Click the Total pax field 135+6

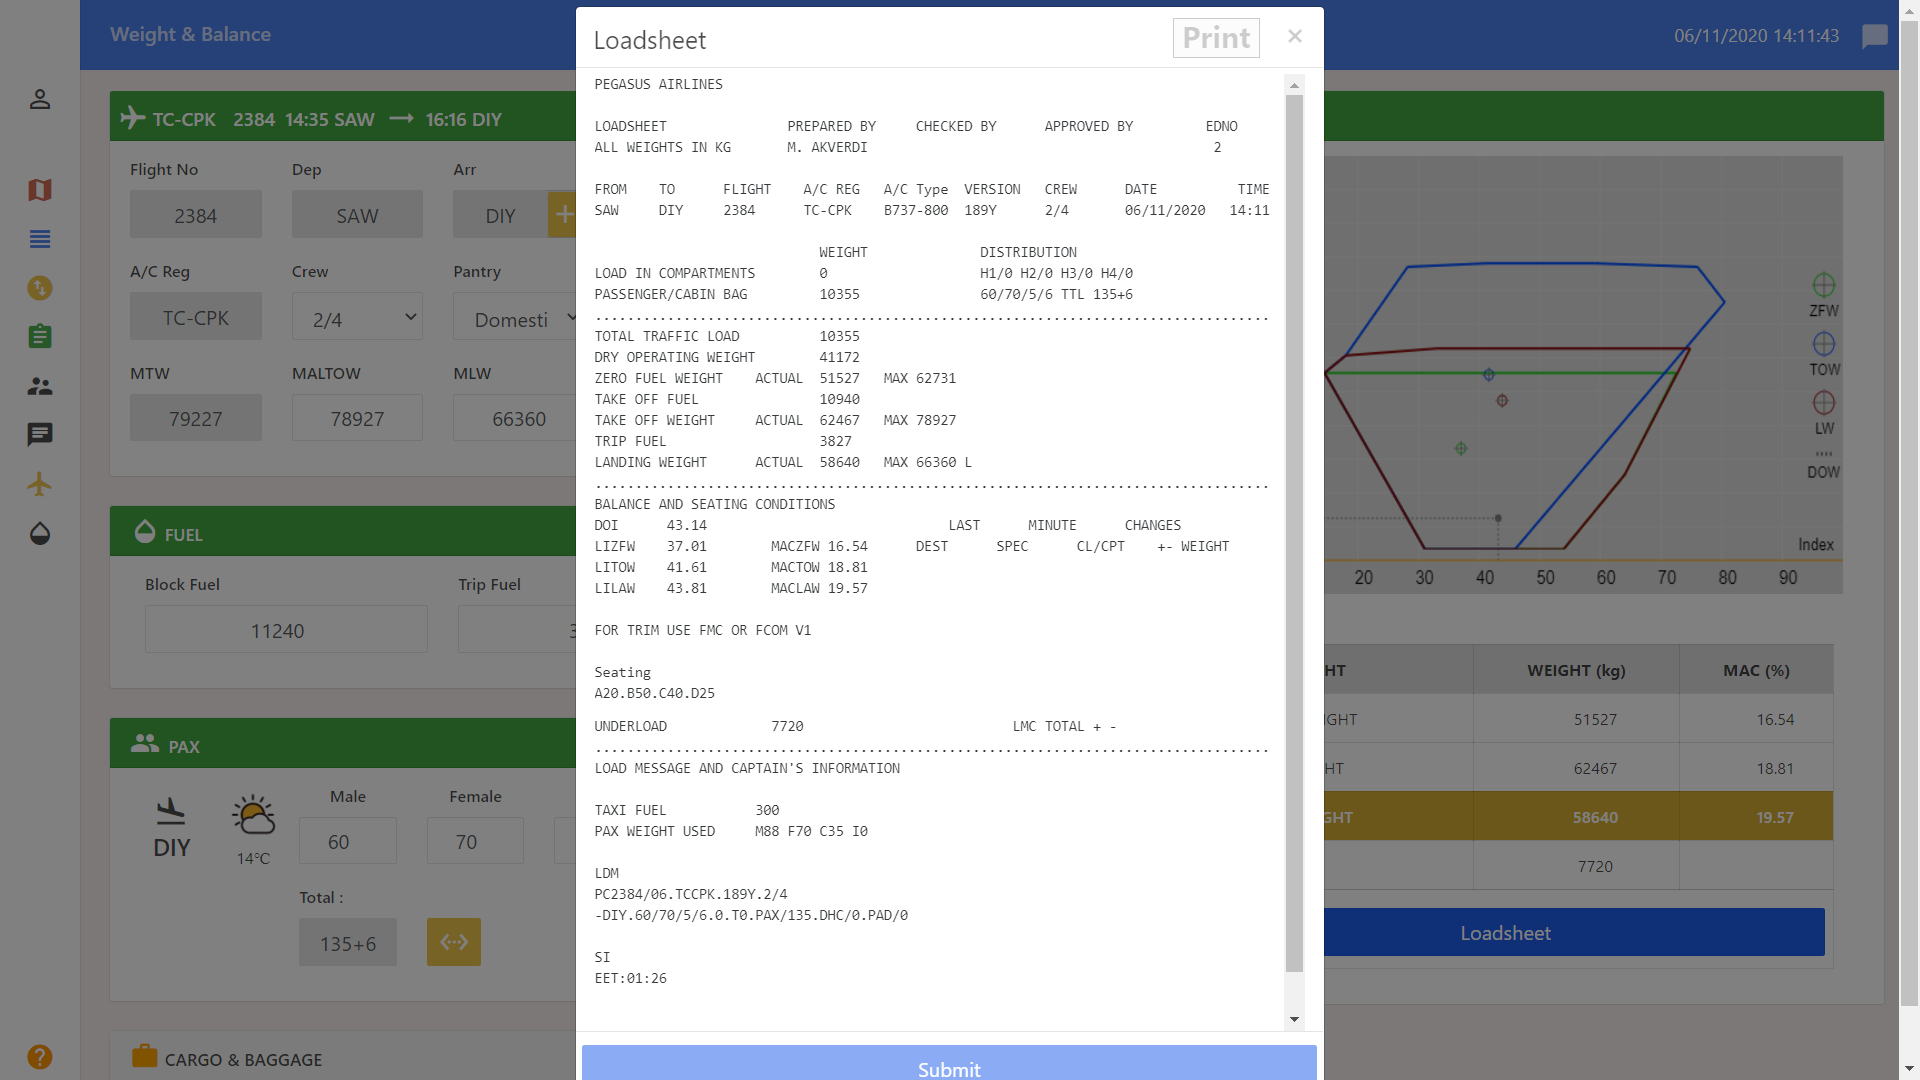pyautogui.click(x=348, y=943)
